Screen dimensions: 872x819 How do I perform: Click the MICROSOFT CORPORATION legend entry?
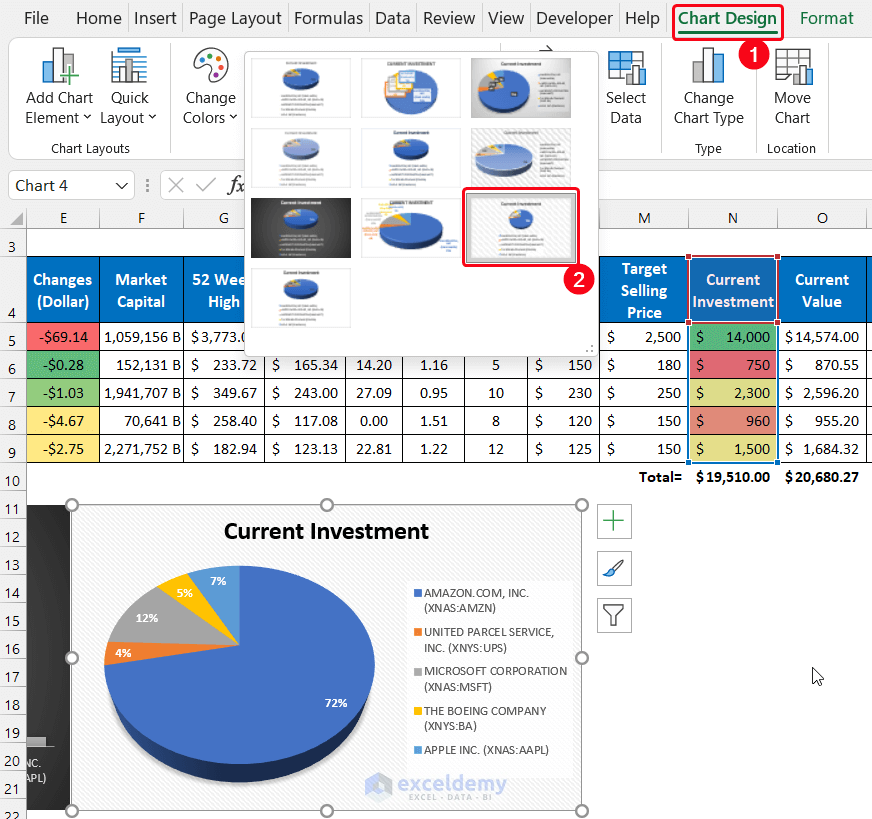490,679
